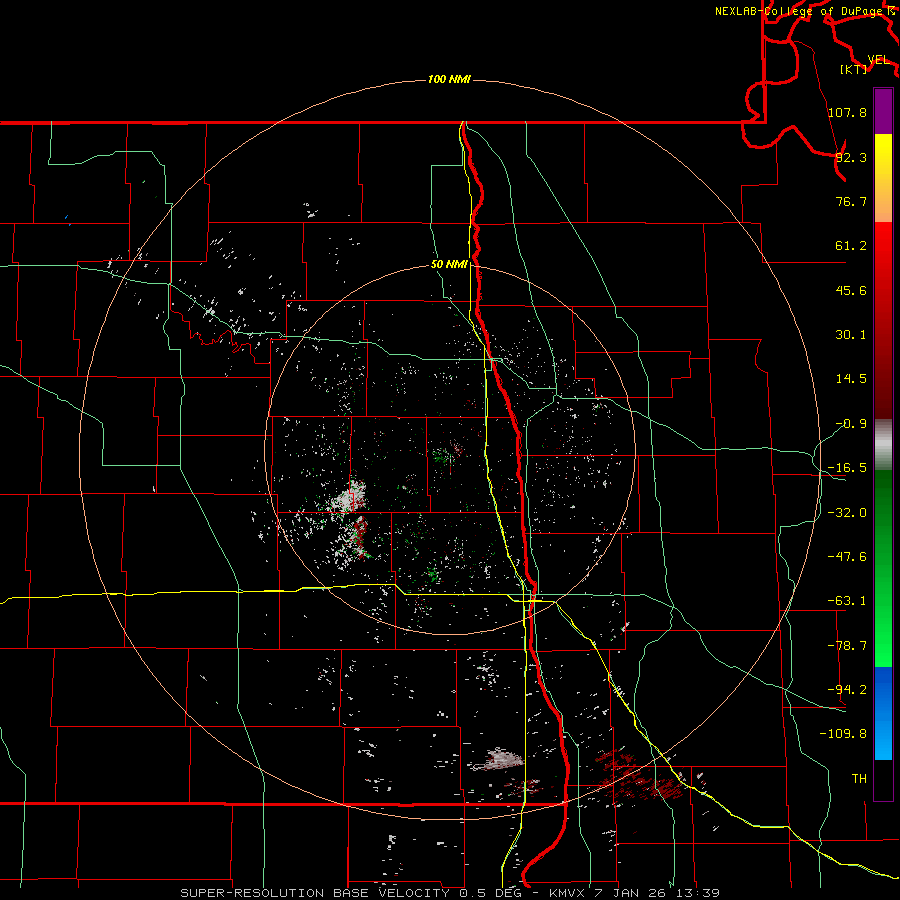Select the -16.5 velocity scale value
900x900 pixels.
(847, 468)
